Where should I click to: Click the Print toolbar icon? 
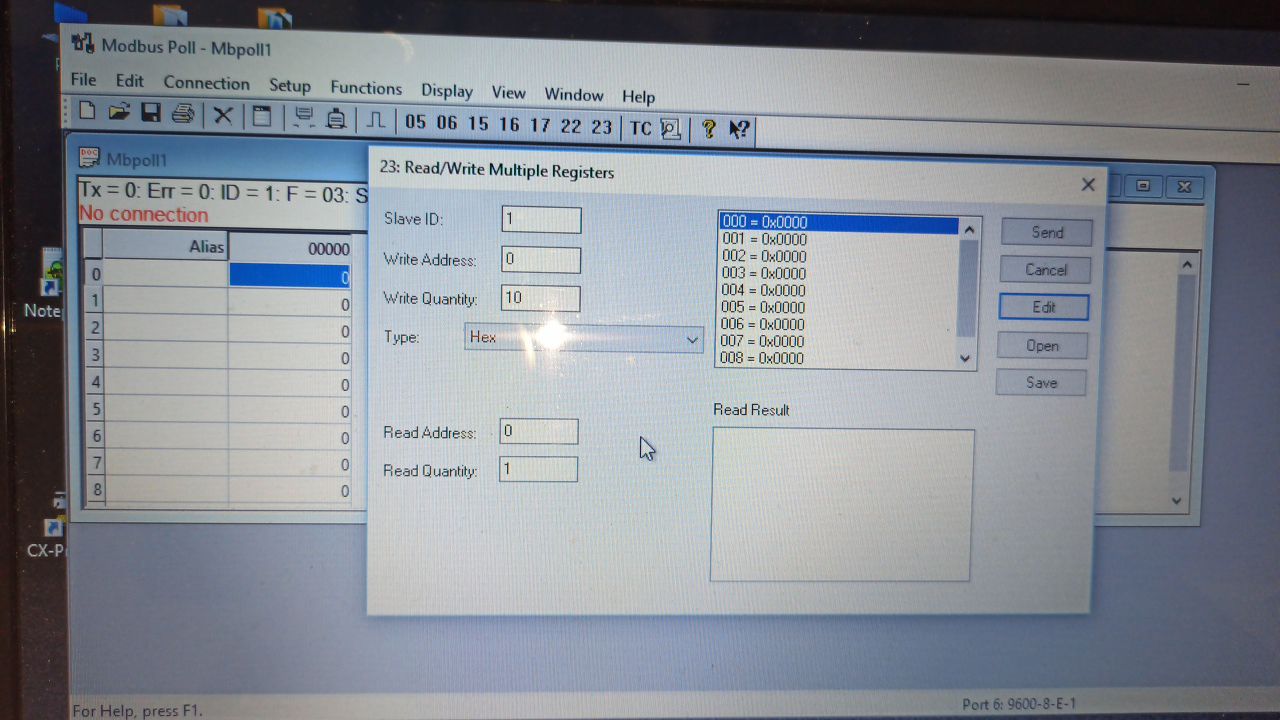pyautogui.click(x=182, y=113)
